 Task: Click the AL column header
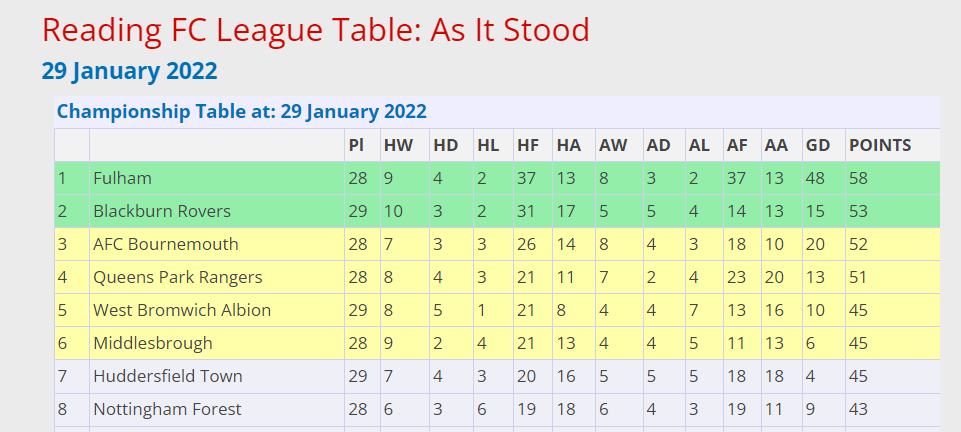pos(699,145)
